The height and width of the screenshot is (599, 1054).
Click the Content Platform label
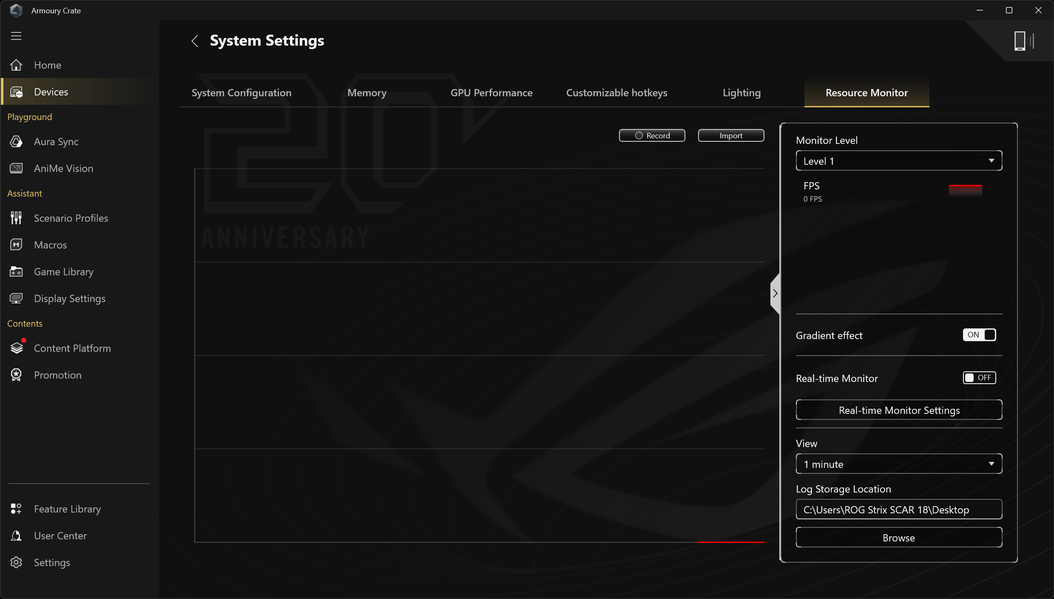point(73,348)
